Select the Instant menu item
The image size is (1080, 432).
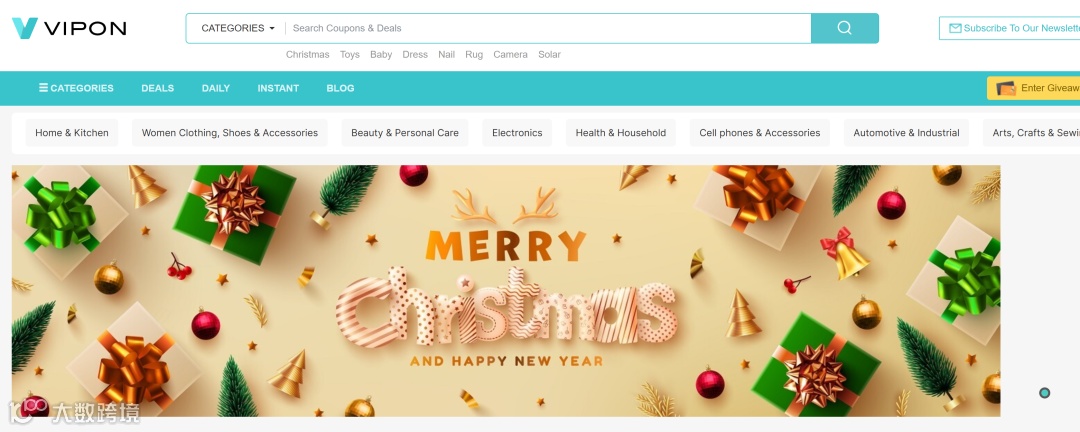(x=278, y=88)
